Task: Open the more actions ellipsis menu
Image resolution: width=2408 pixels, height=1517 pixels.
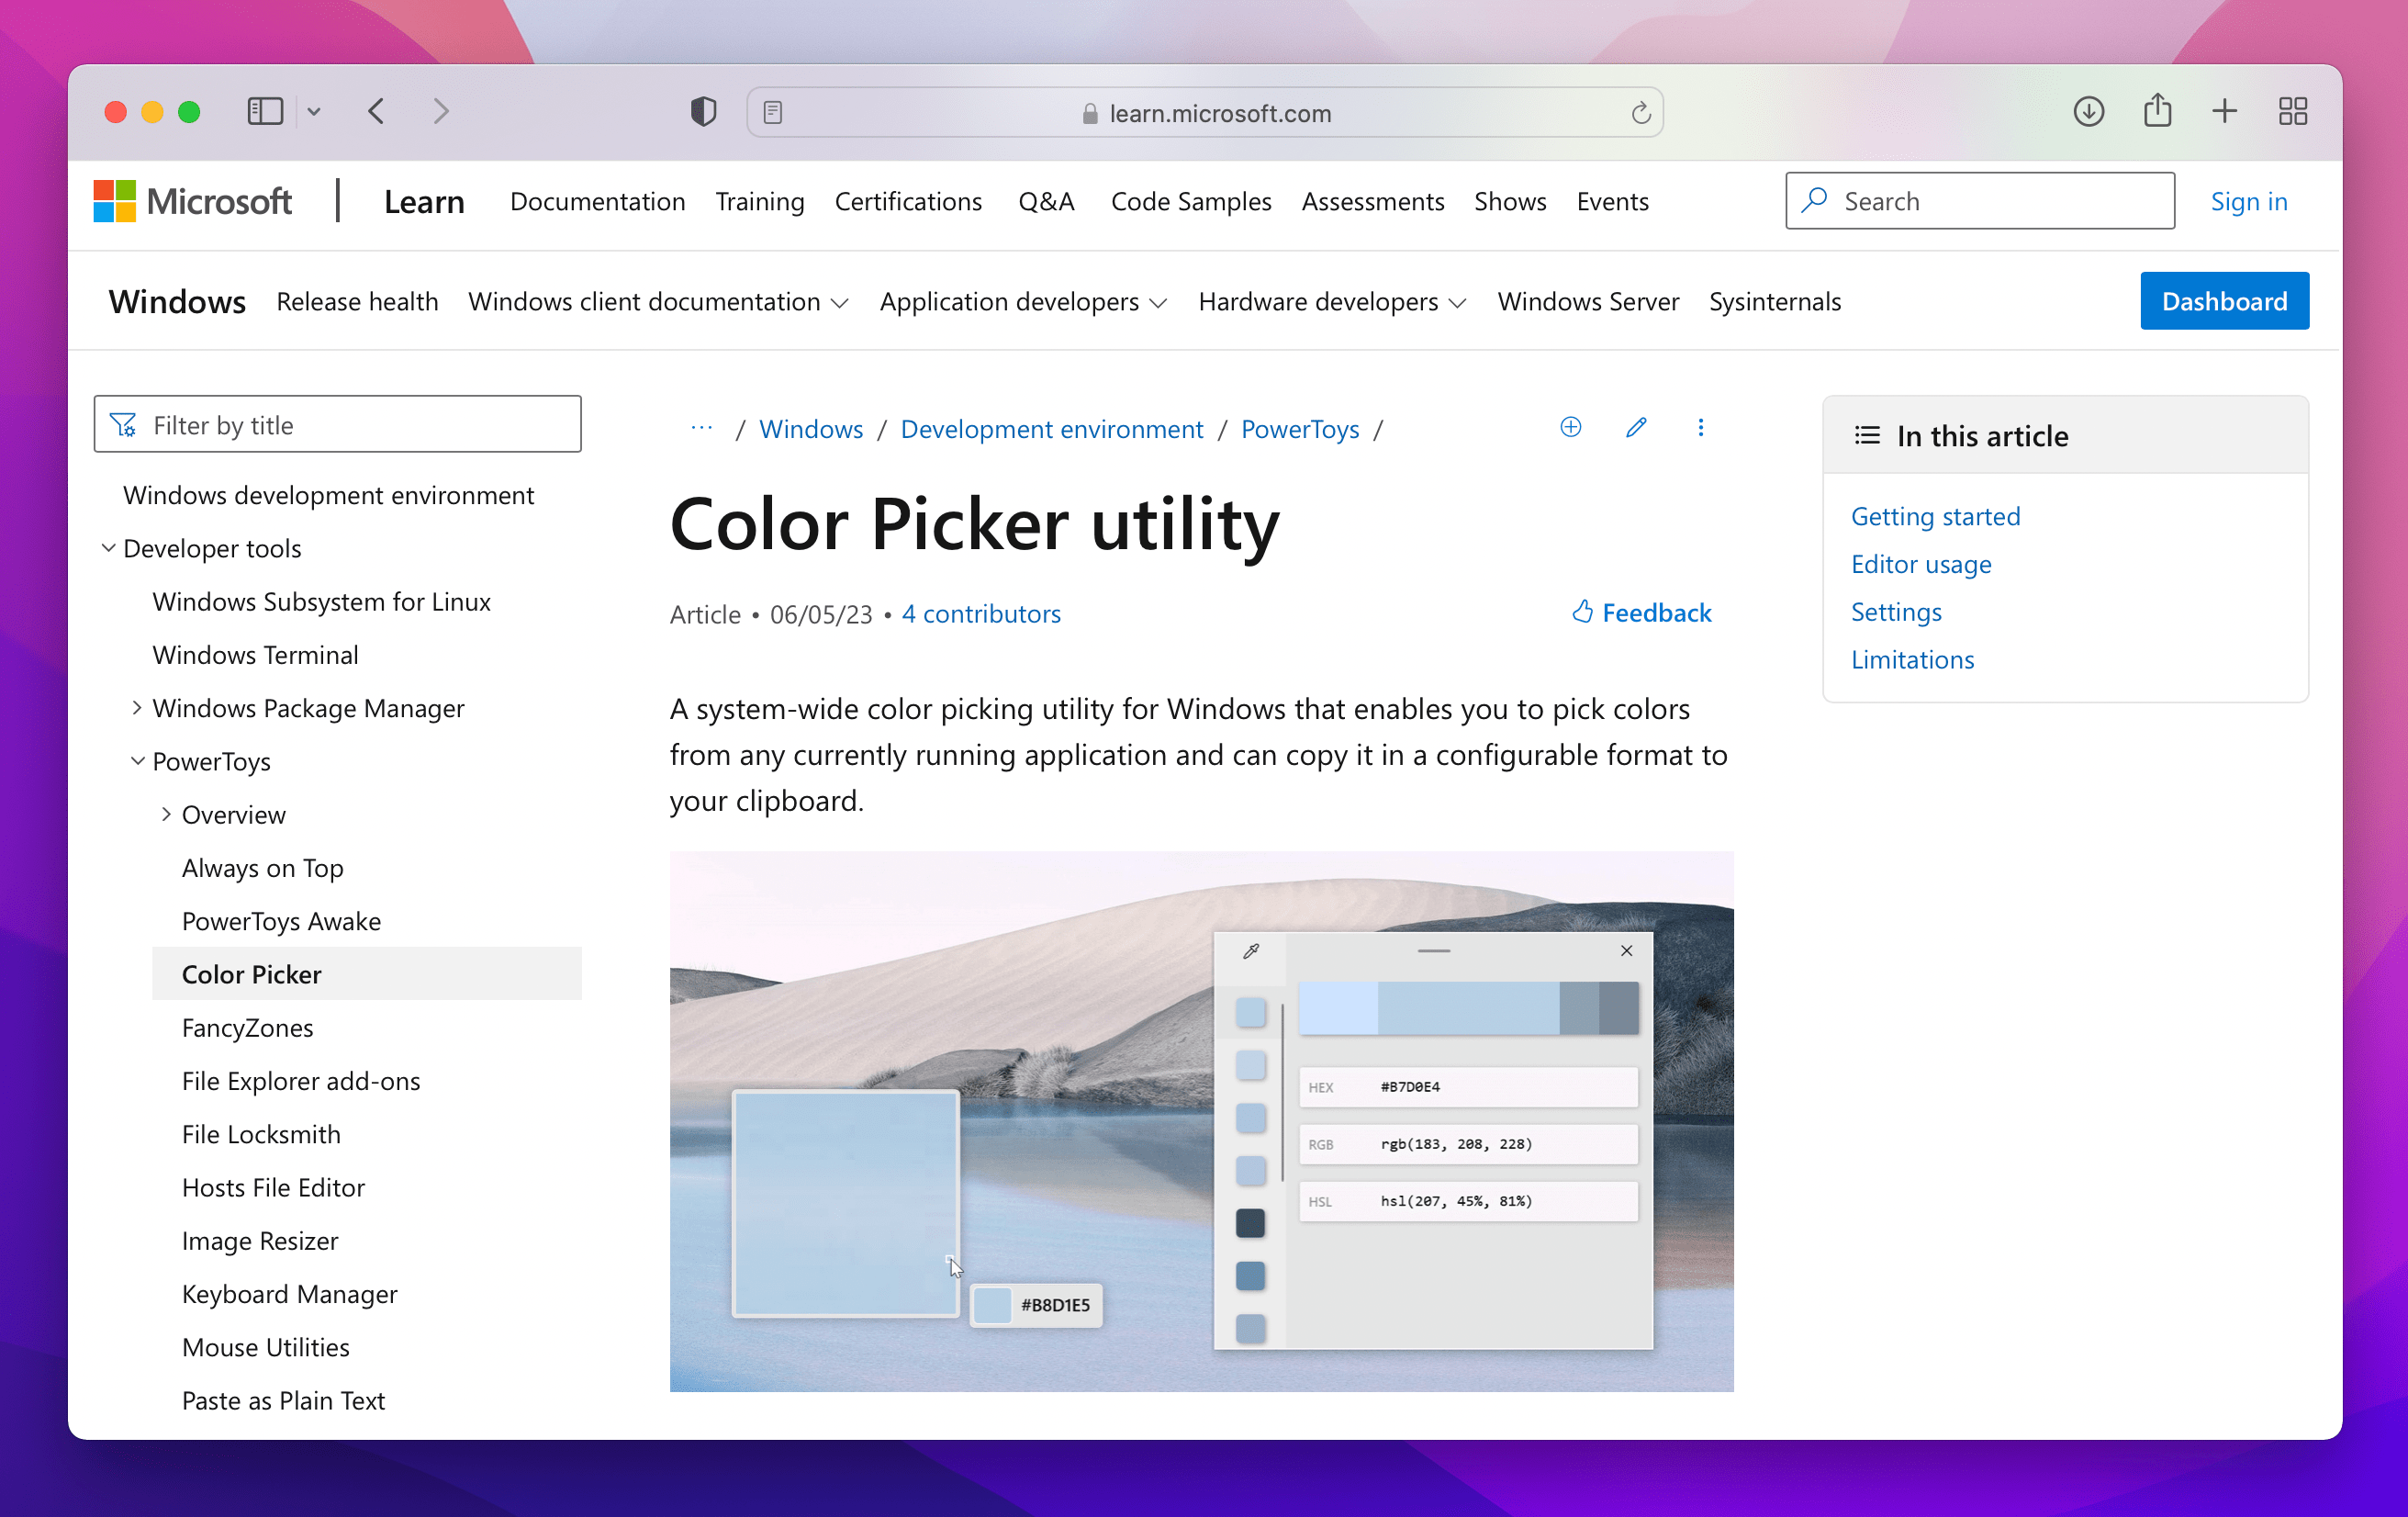Action: [1701, 428]
